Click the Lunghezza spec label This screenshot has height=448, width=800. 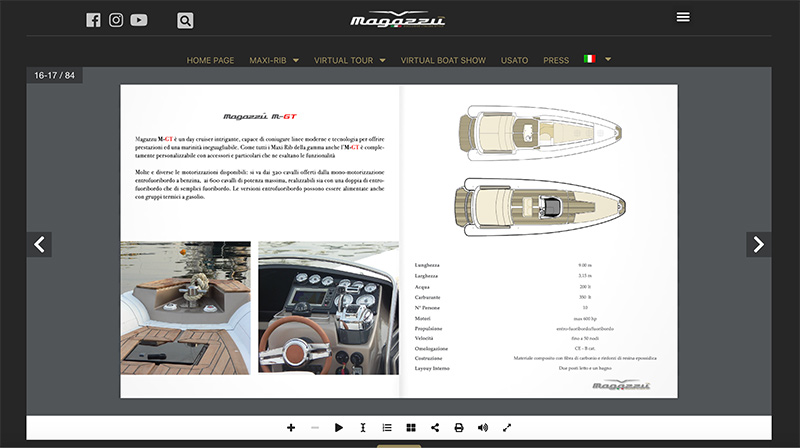pos(427,265)
